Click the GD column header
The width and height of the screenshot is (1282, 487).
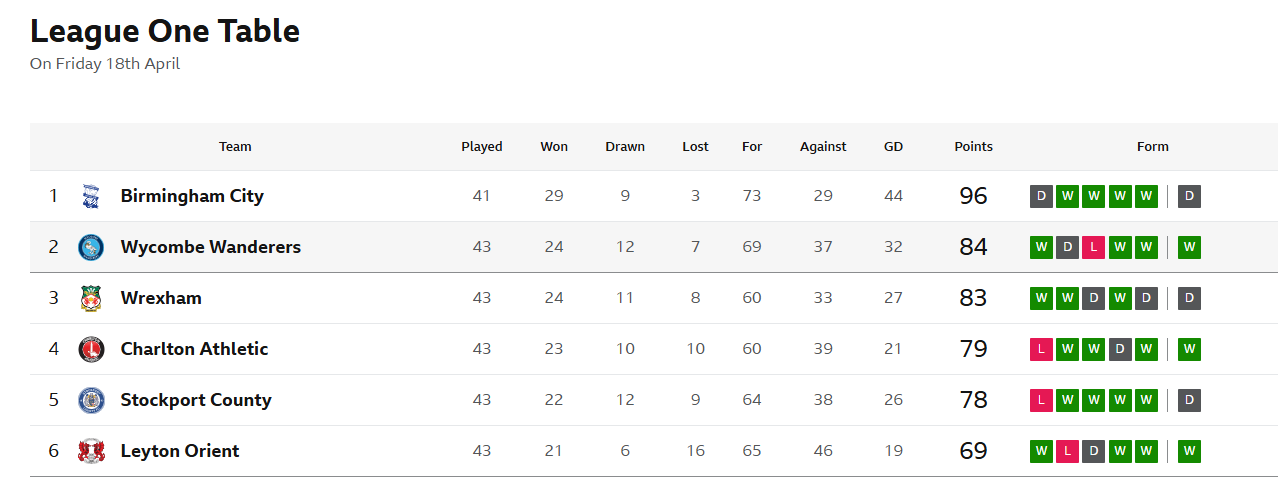[x=893, y=147]
